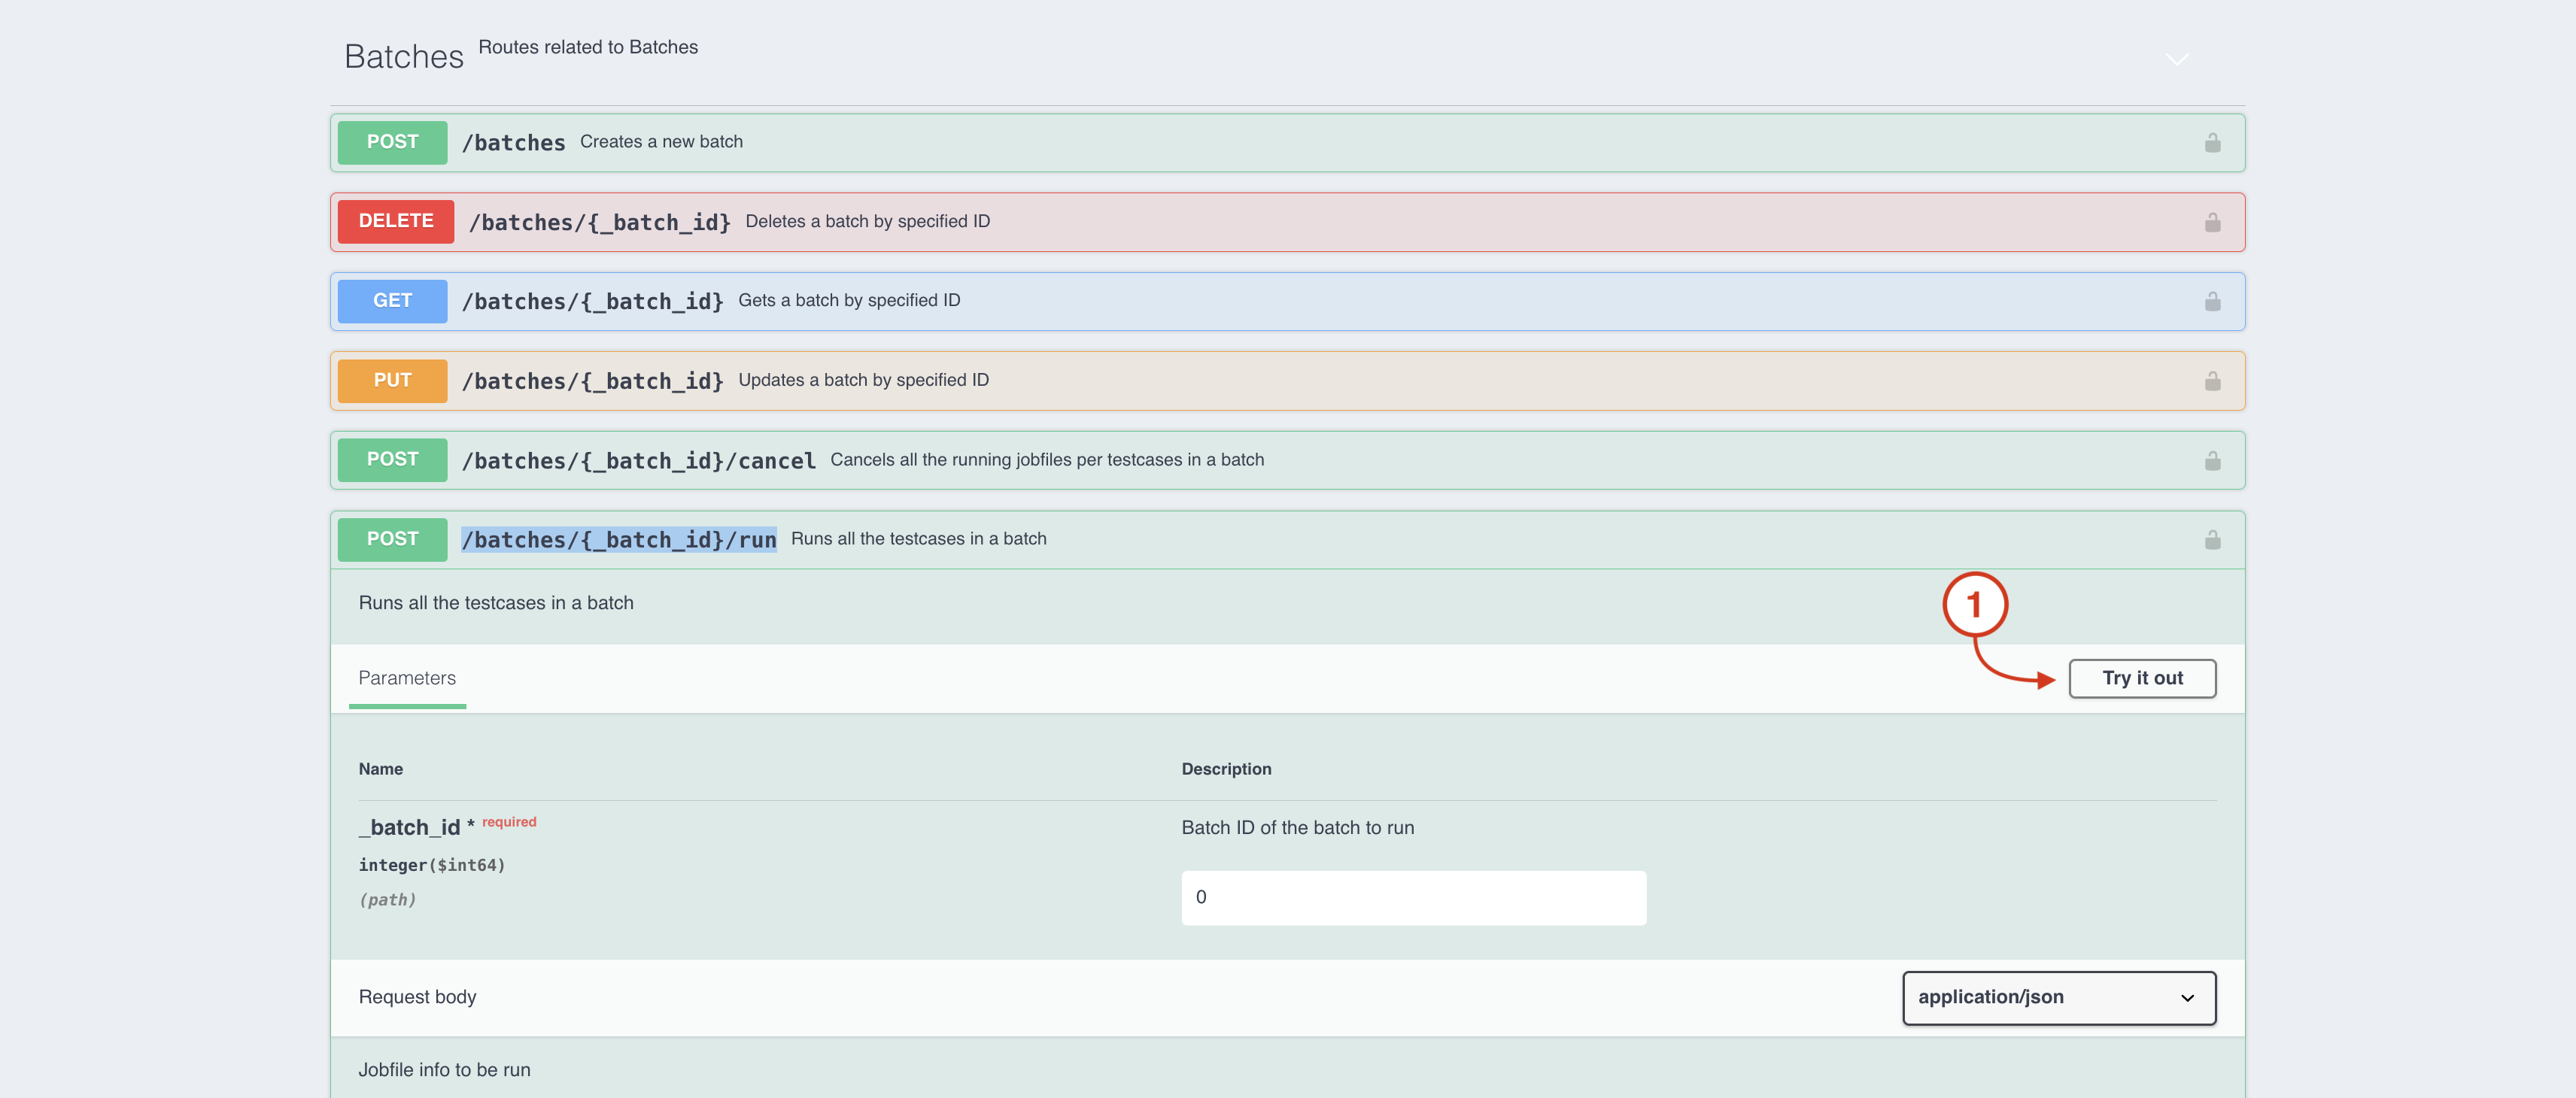Click the POST badge on the cancel endpoint
Screen dimensions: 2576x1098
(x=392, y=460)
